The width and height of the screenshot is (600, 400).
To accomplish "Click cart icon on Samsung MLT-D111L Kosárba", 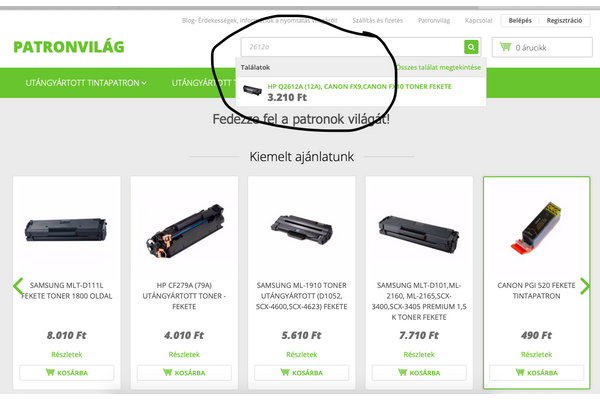I will click(x=50, y=372).
